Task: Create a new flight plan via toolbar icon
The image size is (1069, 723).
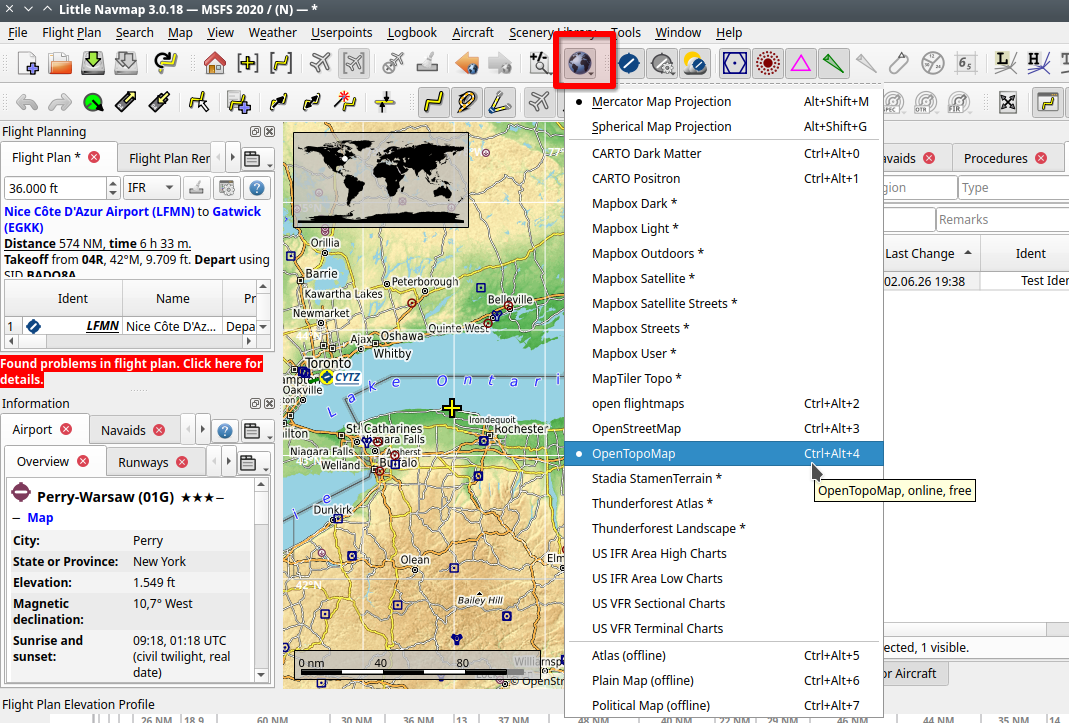Action: (27, 63)
